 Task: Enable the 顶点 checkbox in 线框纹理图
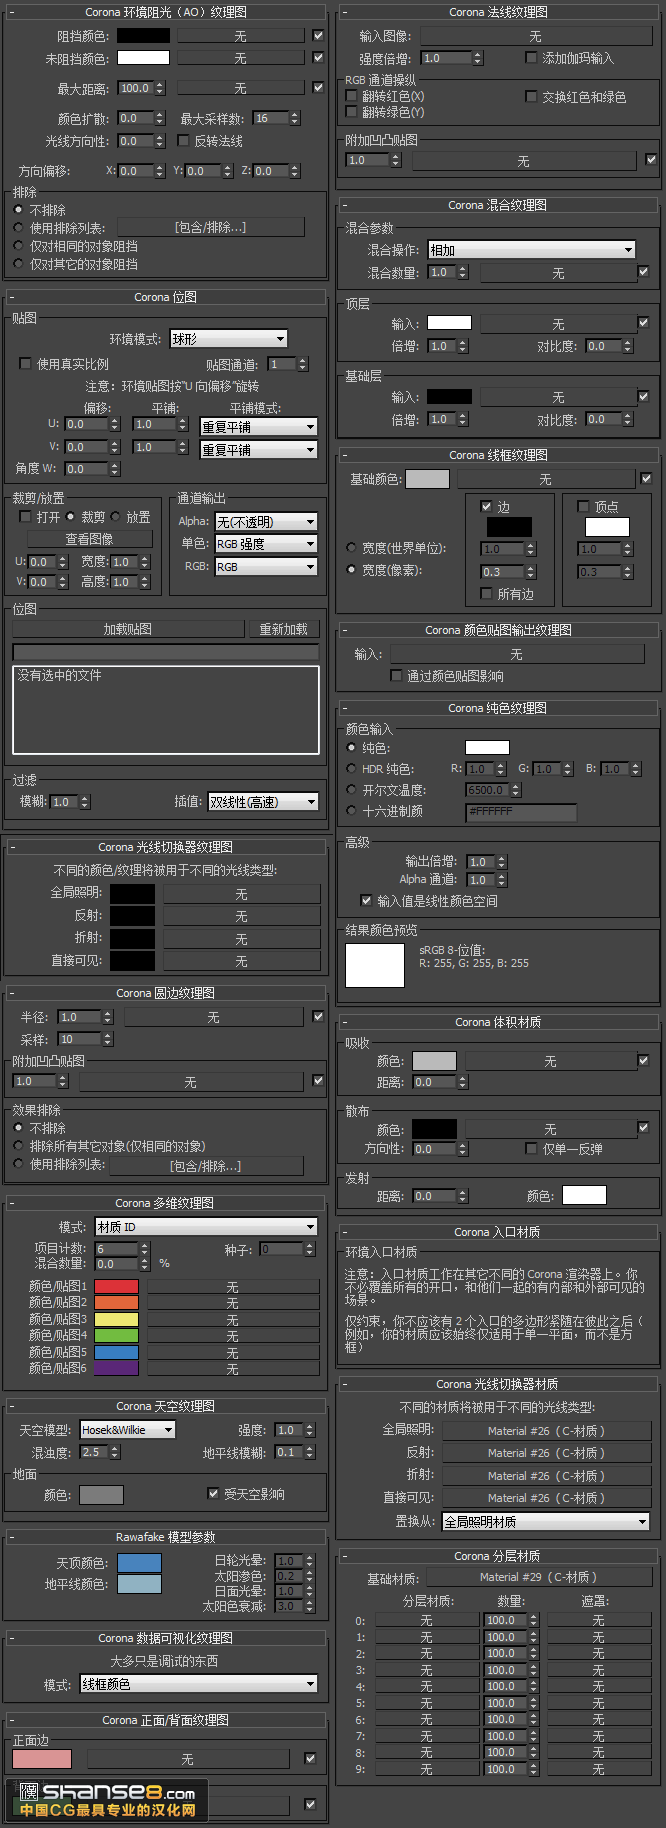(x=584, y=507)
